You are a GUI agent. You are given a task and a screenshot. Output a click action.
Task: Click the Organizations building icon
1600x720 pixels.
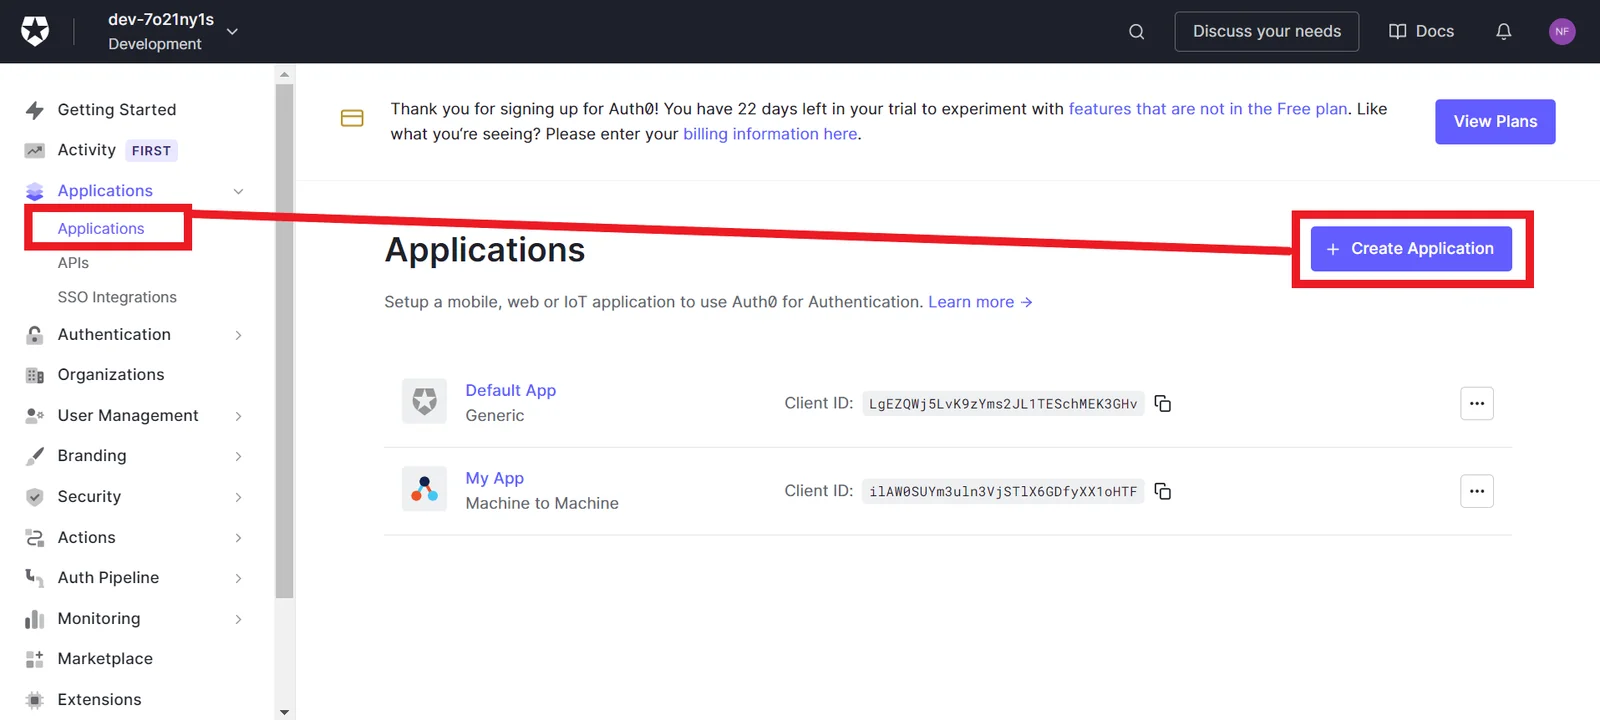point(35,375)
